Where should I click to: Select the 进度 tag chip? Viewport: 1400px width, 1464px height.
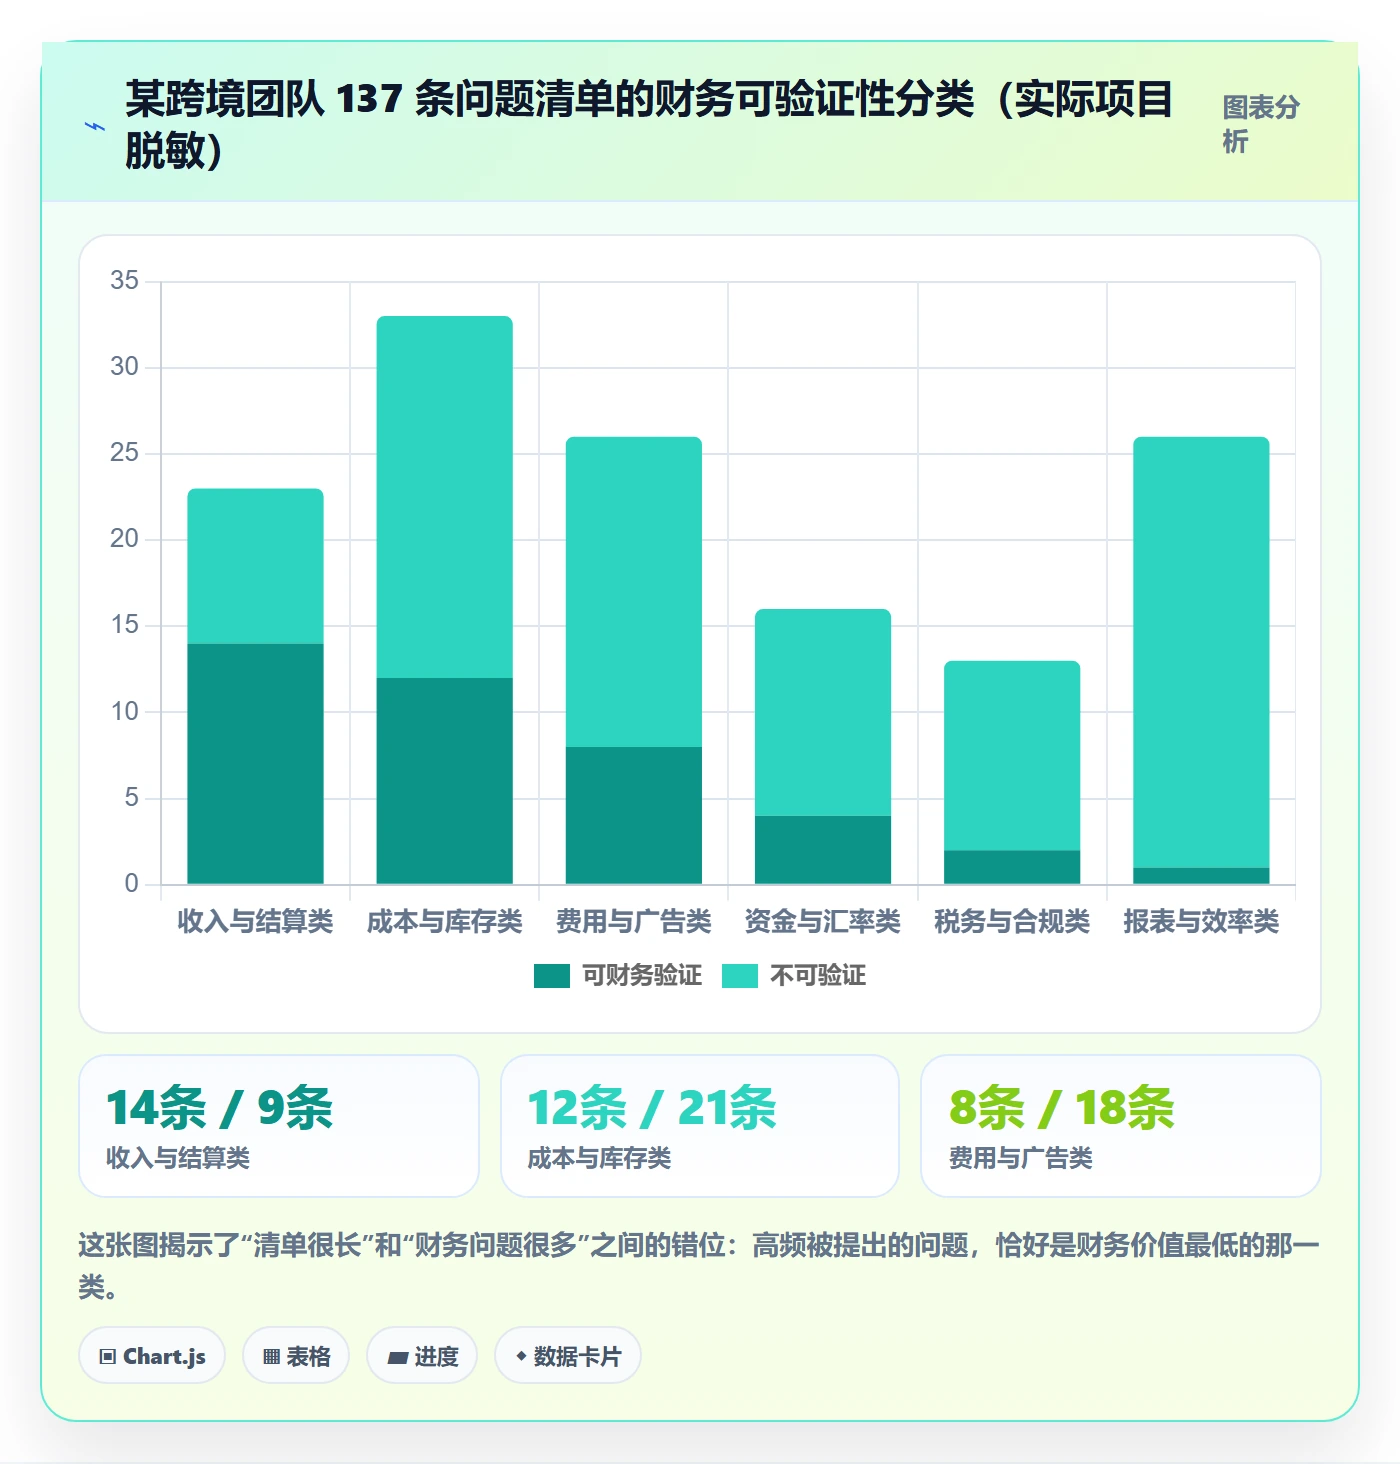click(x=422, y=1356)
